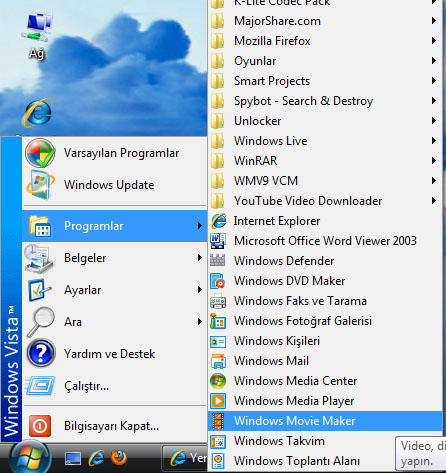Click the Windows Defender castle wall icon
The width and height of the screenshot is (446, 473).
point(218,260)
